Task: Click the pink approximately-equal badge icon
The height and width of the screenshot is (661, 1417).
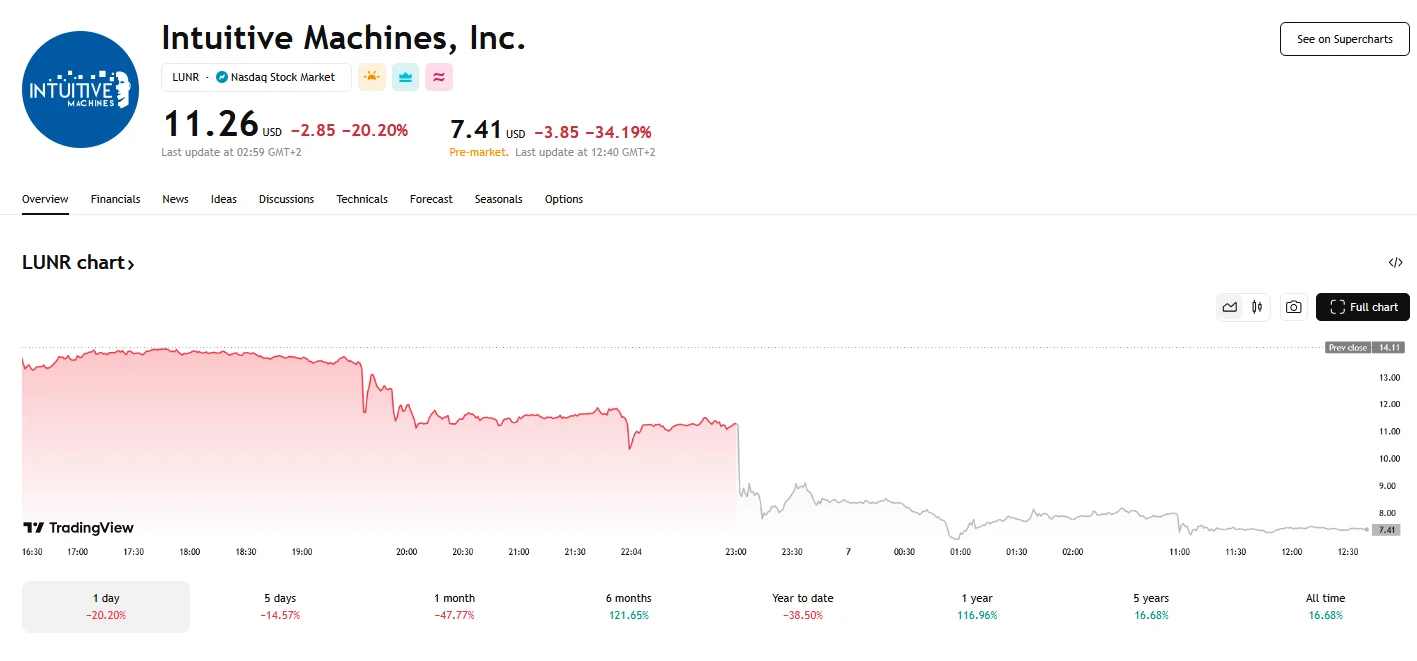Action: click(x=439, y=77)
